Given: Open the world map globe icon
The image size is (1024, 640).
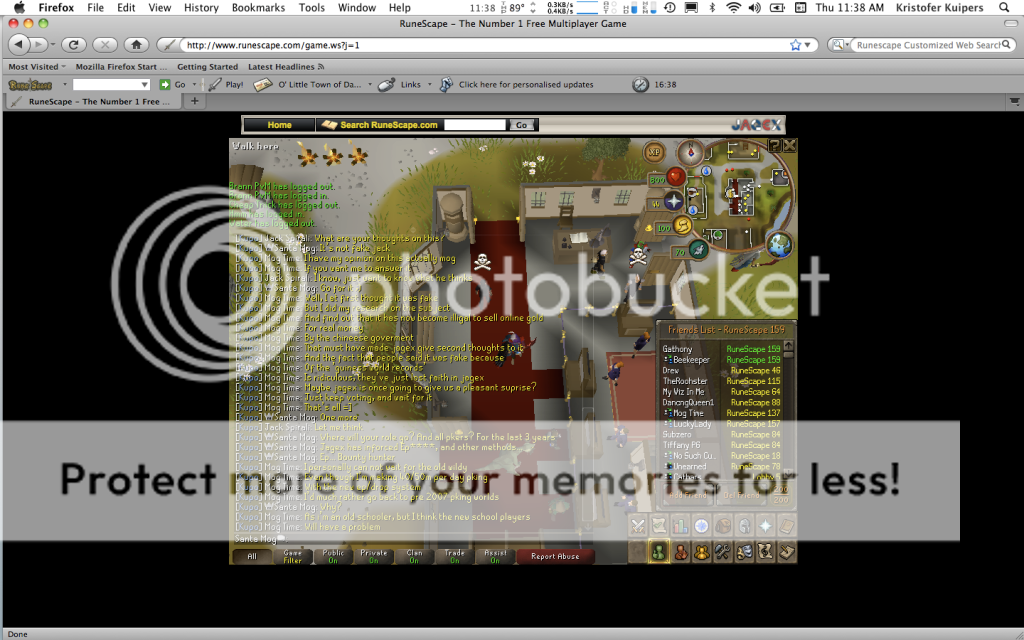Looking at the screenshot, I should (779, 243).
